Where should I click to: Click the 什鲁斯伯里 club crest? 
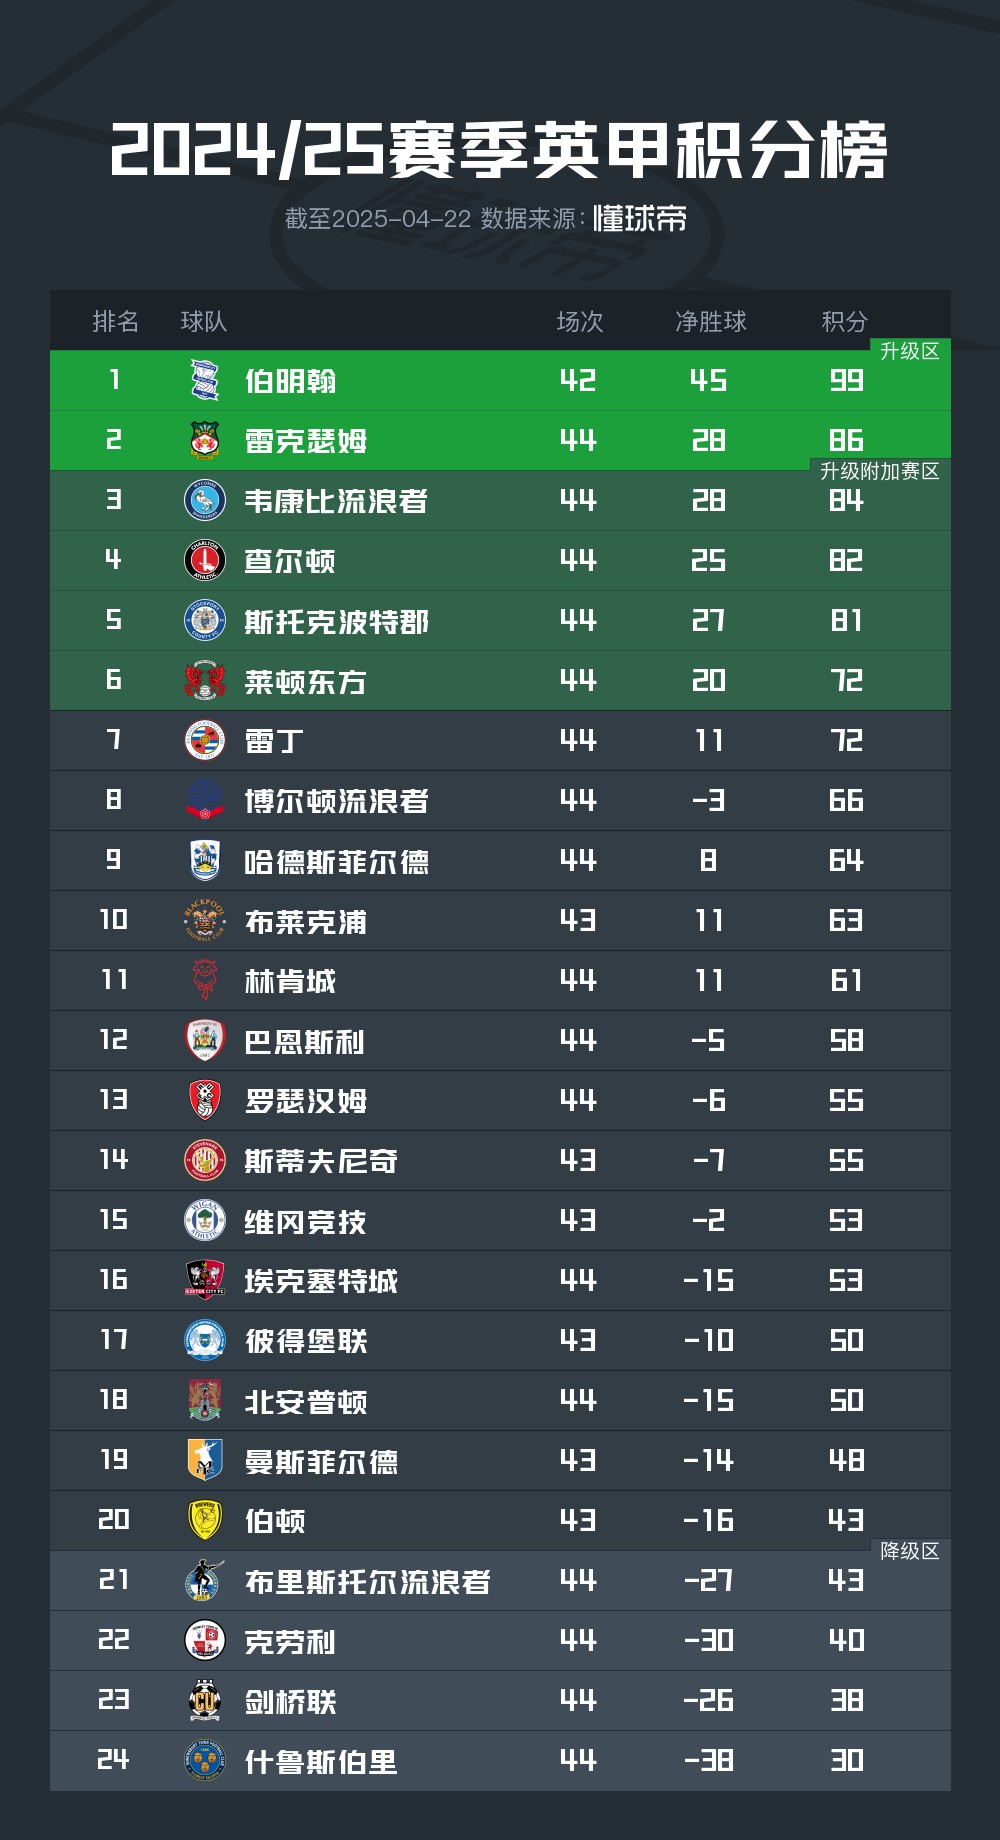coord(205,1760)
